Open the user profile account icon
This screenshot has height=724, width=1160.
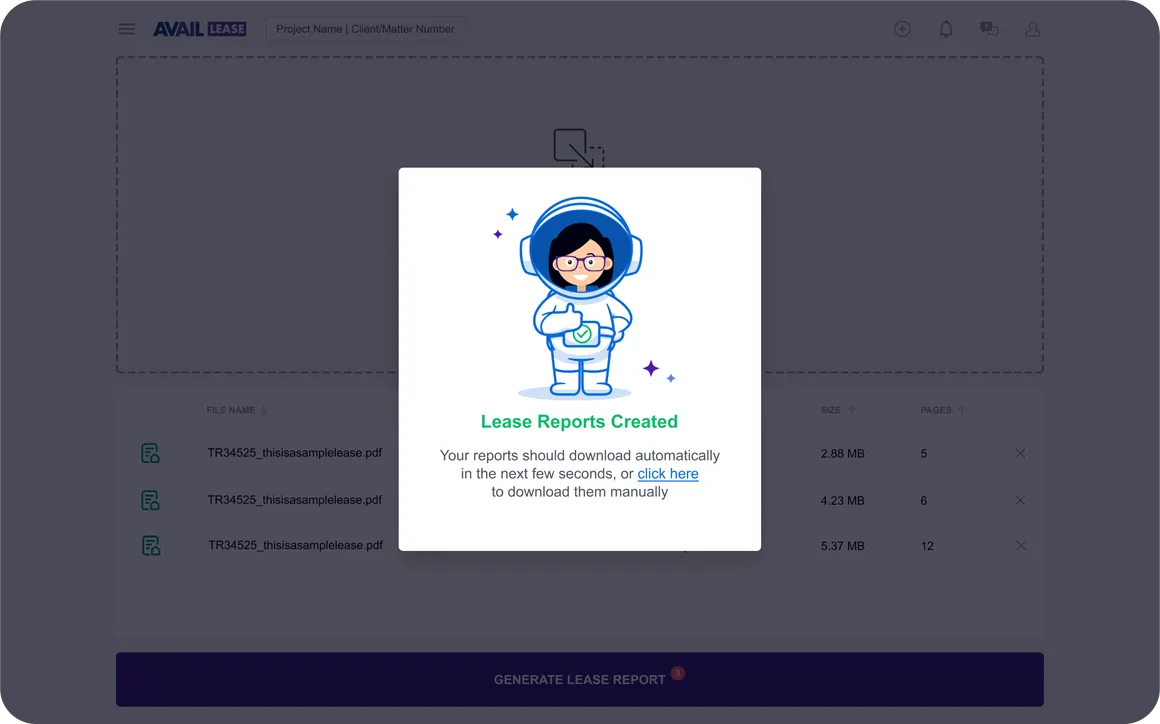(1032, 29)
